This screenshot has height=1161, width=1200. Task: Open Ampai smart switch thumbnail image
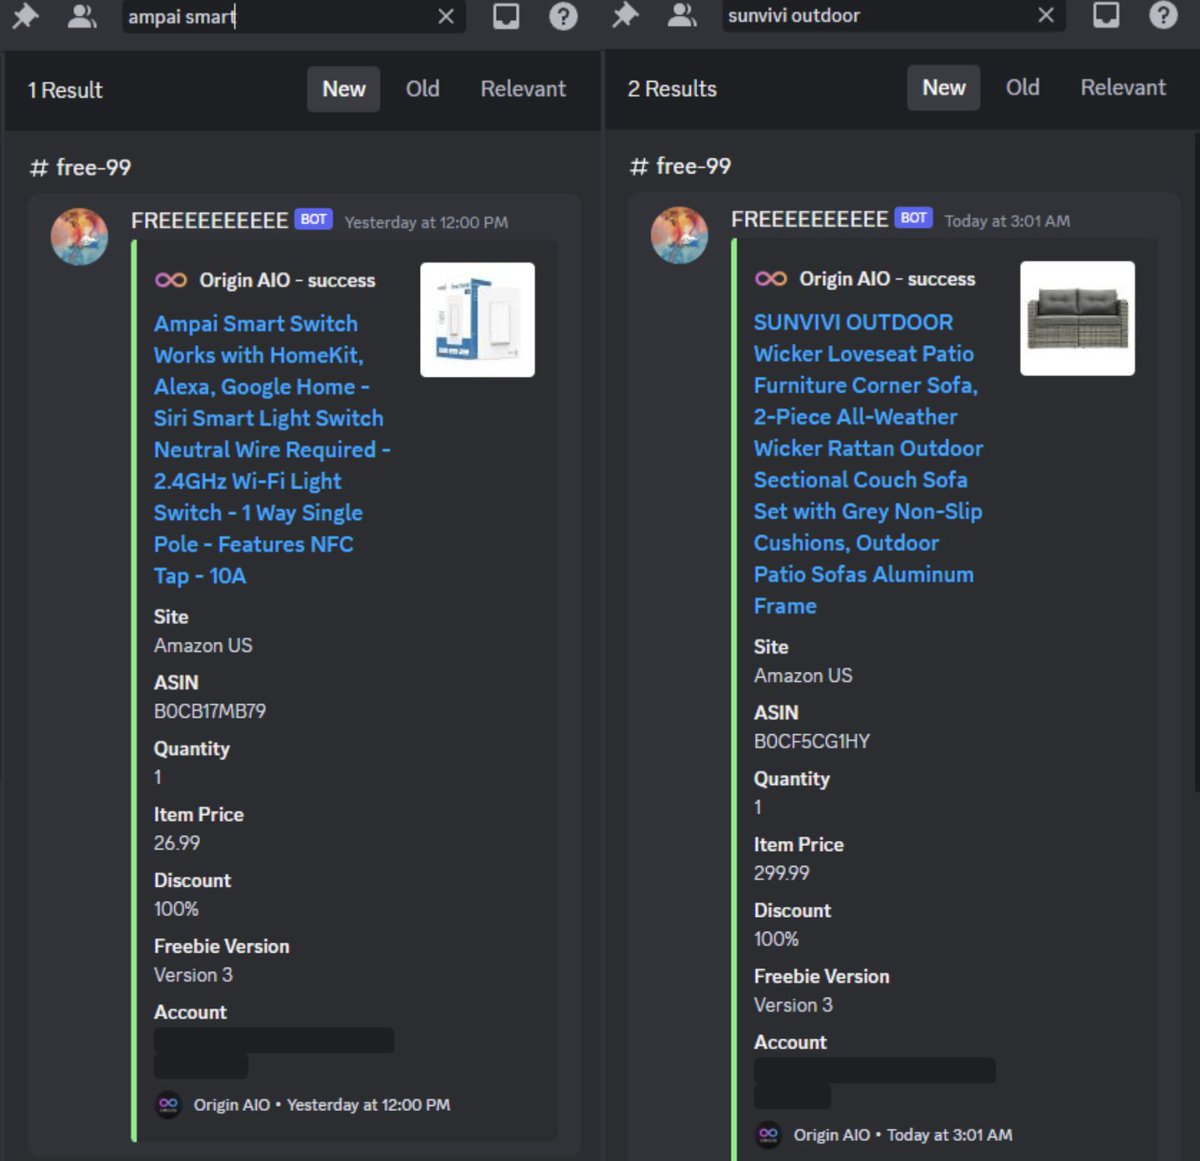click(477, 320)
